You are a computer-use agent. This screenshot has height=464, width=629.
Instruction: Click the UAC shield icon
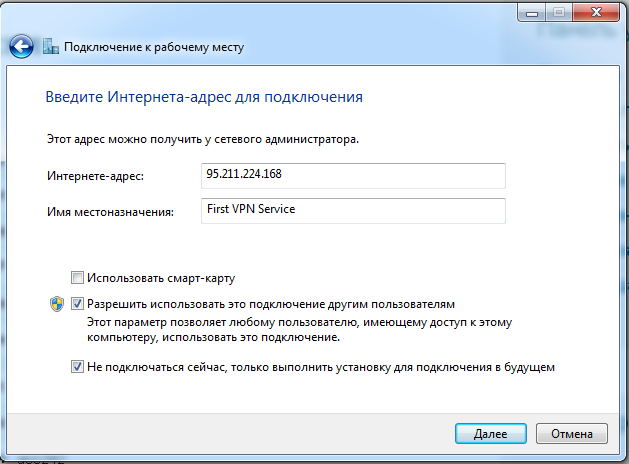click(x=57, y=303)
